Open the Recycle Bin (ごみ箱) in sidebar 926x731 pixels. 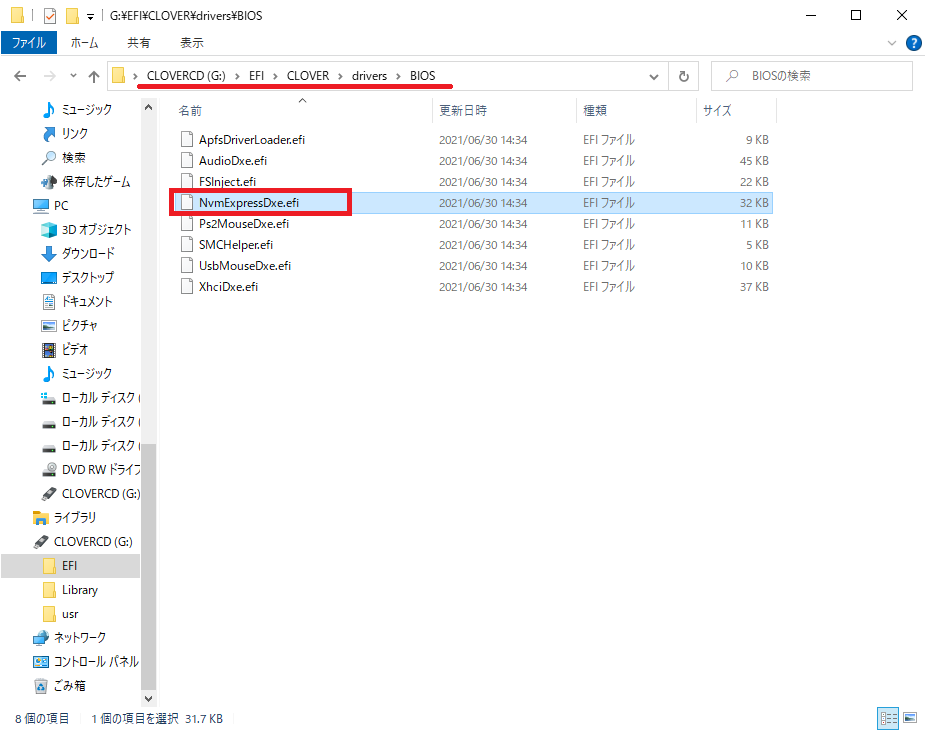point(70,685)
